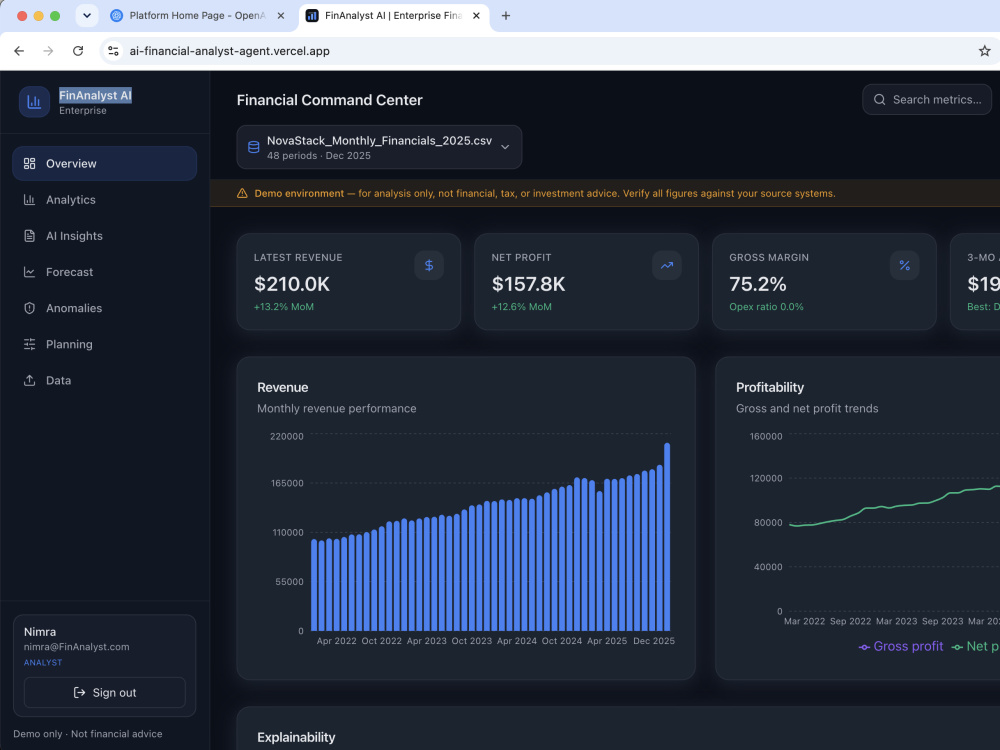Navigate to Forecast
This screenshot has width=1000, height=750.
point(105,272)
